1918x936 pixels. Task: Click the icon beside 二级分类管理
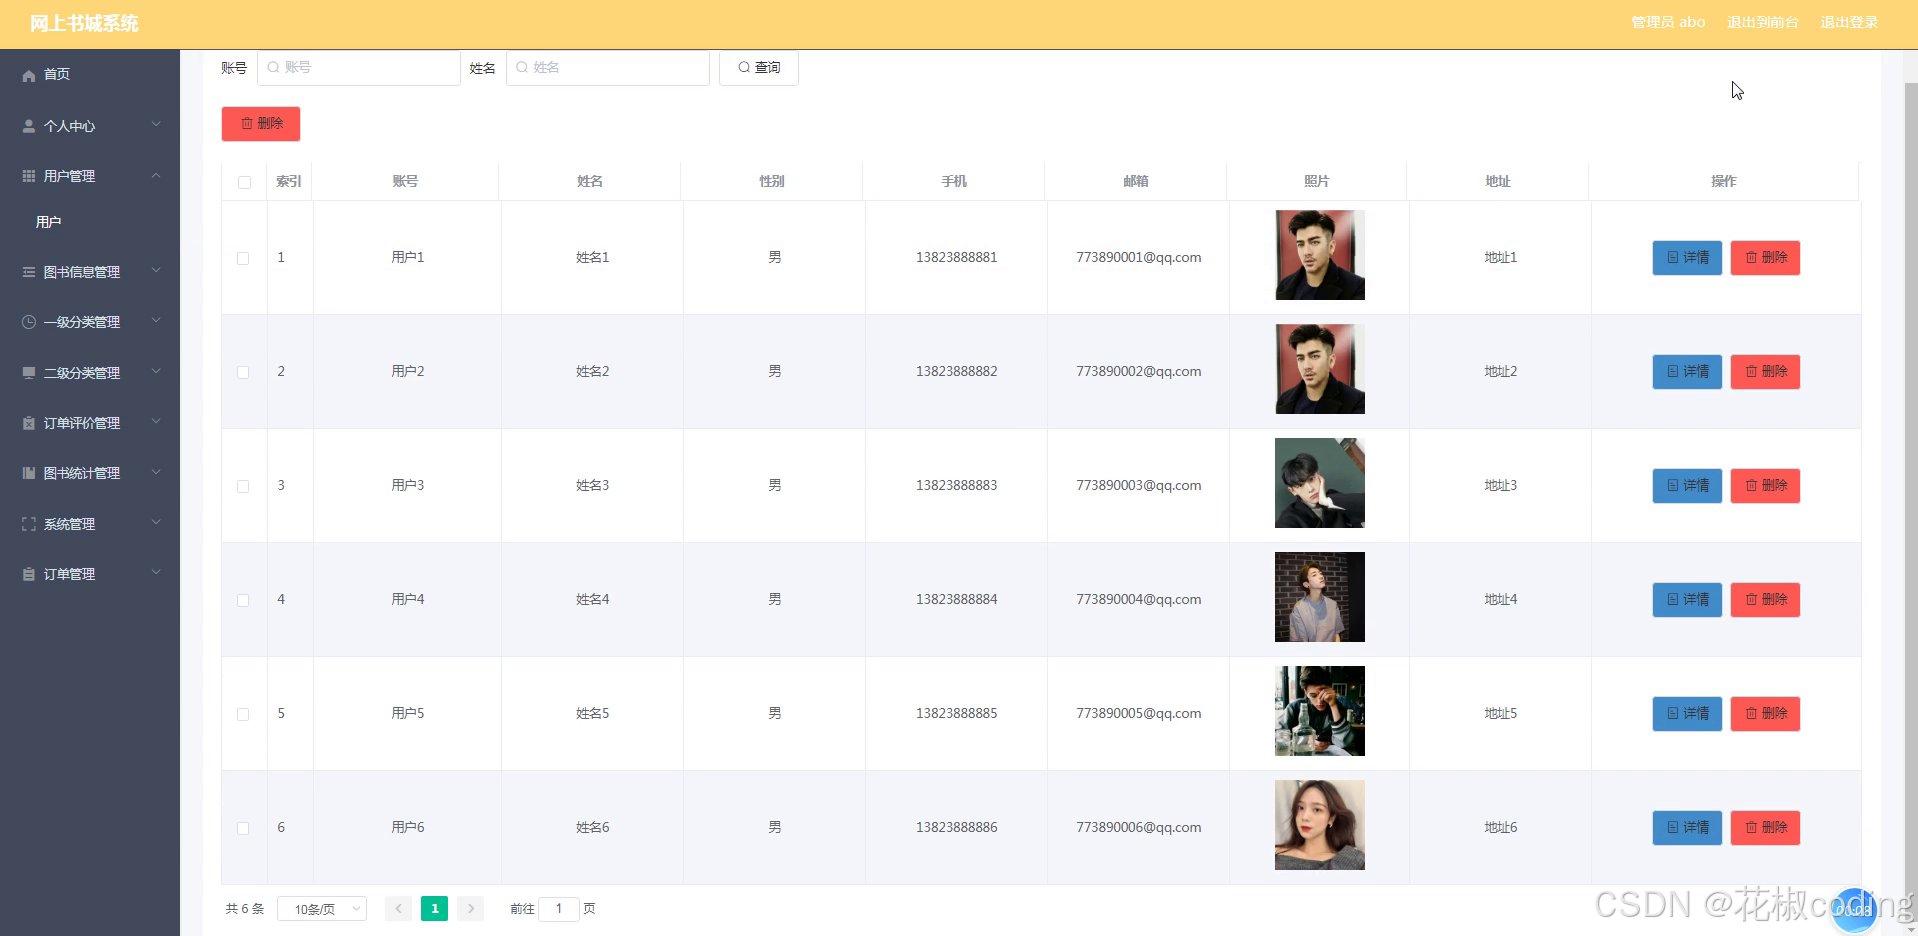pyautogui.click(x=29, y=373)
